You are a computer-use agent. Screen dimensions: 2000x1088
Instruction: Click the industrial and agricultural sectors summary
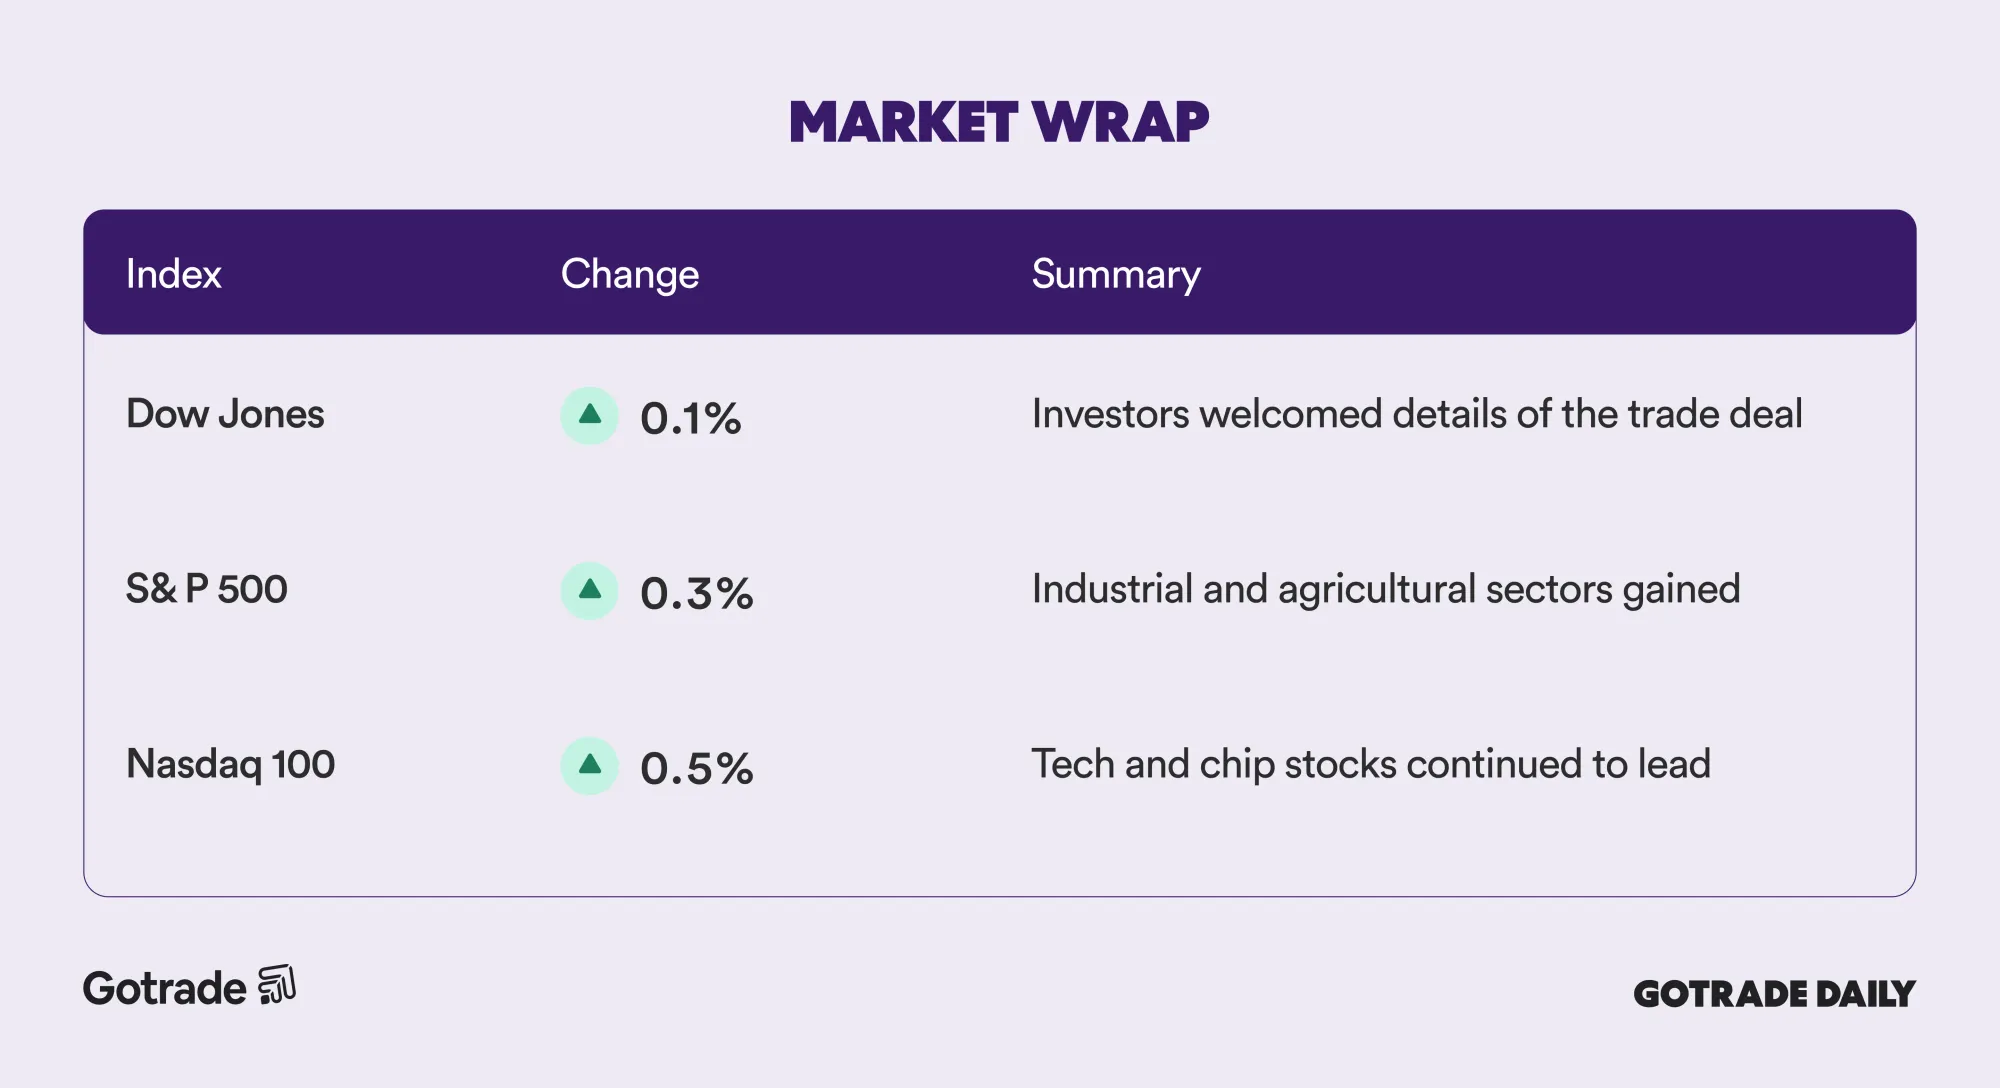pyautogui.click(x=1385, y=589)
